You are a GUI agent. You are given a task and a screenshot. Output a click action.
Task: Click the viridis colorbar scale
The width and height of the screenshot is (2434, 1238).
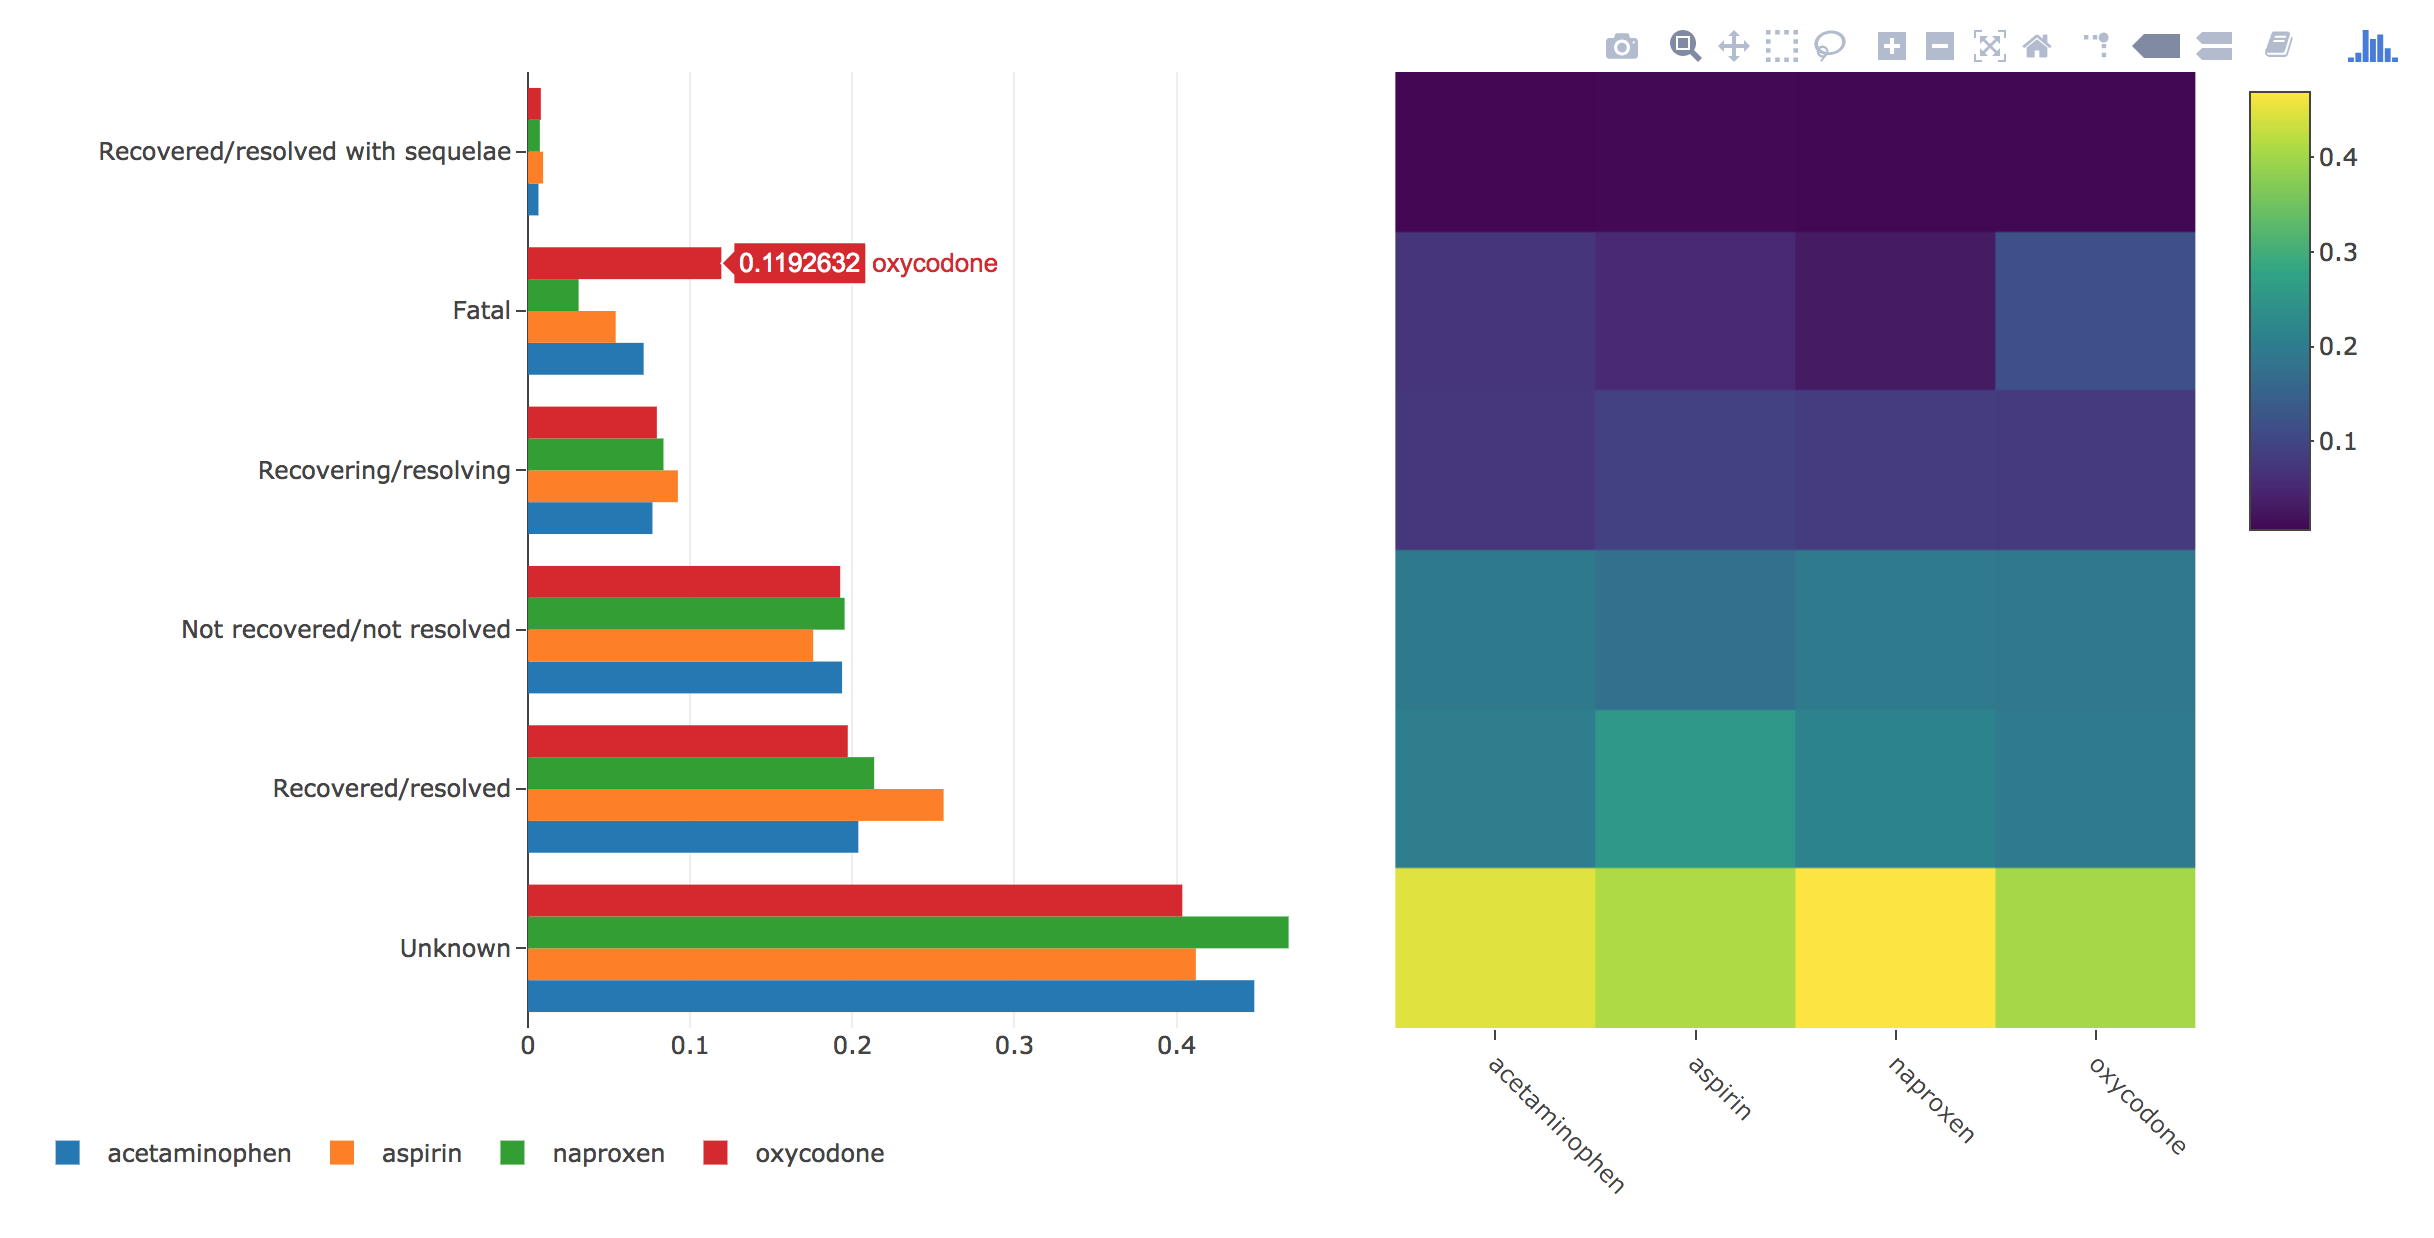(2279, 311)
